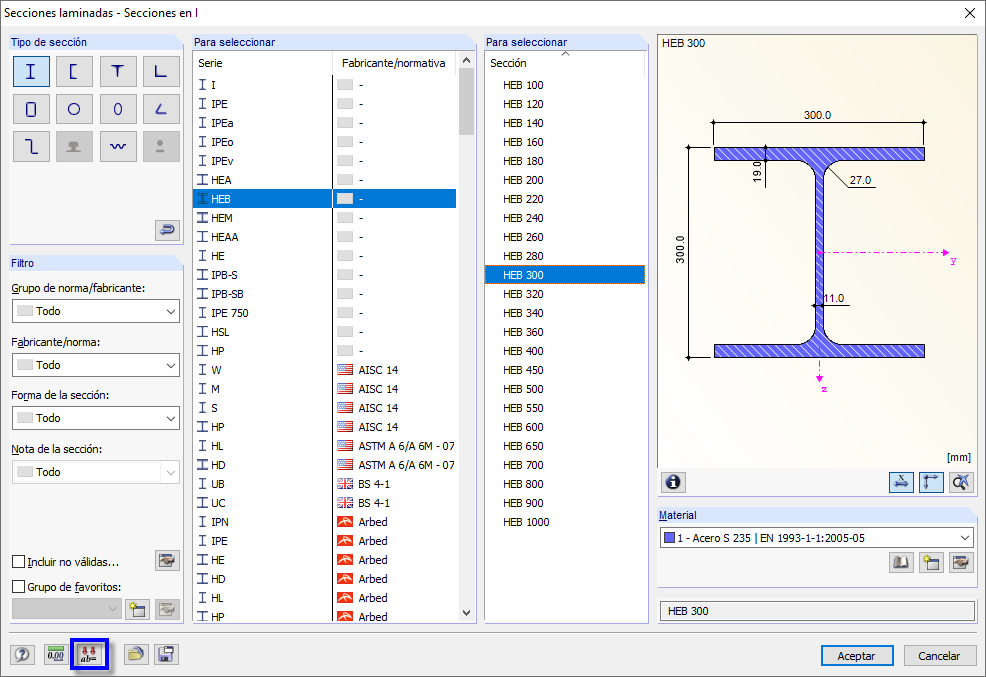
Task: Open the section info button below the preview
Action: (673, 482)
